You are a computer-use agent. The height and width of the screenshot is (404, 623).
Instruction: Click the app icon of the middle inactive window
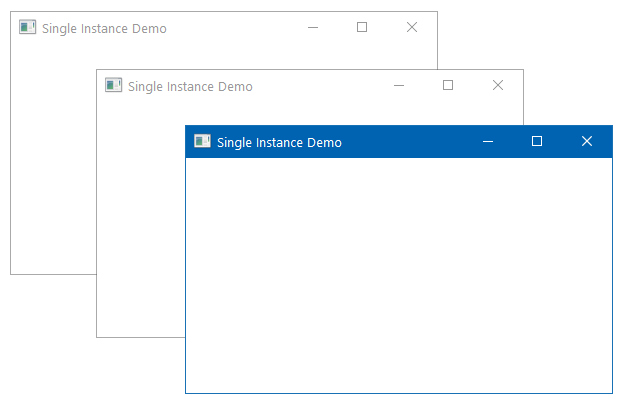pos(113,85)
